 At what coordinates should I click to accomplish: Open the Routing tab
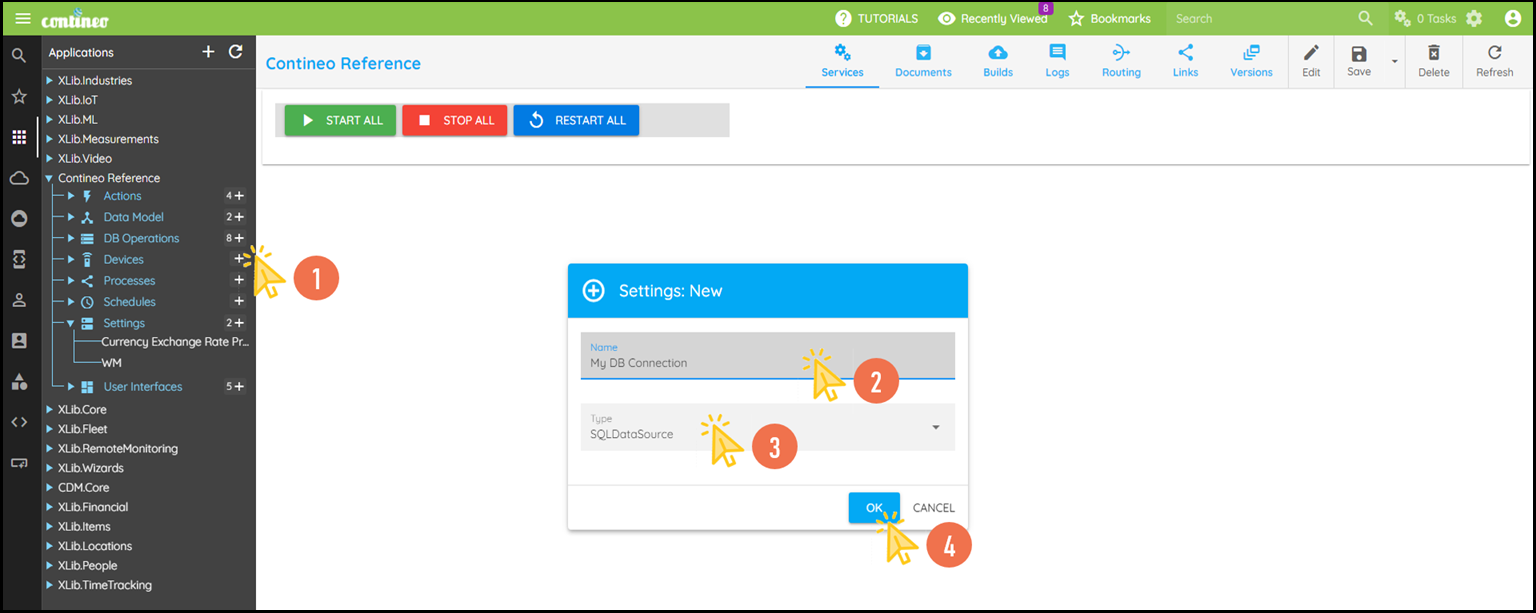click(1121, 61)
